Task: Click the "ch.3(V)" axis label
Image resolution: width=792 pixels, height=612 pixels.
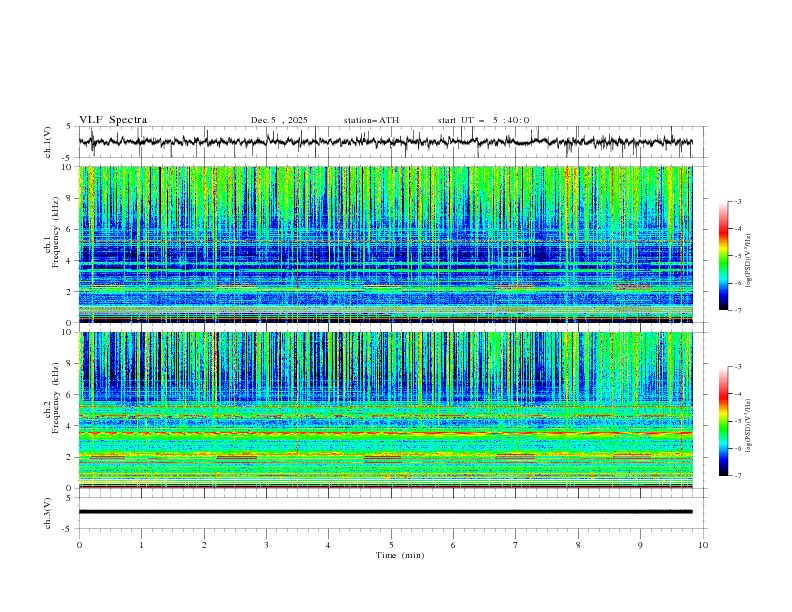Action: [48, 513]
